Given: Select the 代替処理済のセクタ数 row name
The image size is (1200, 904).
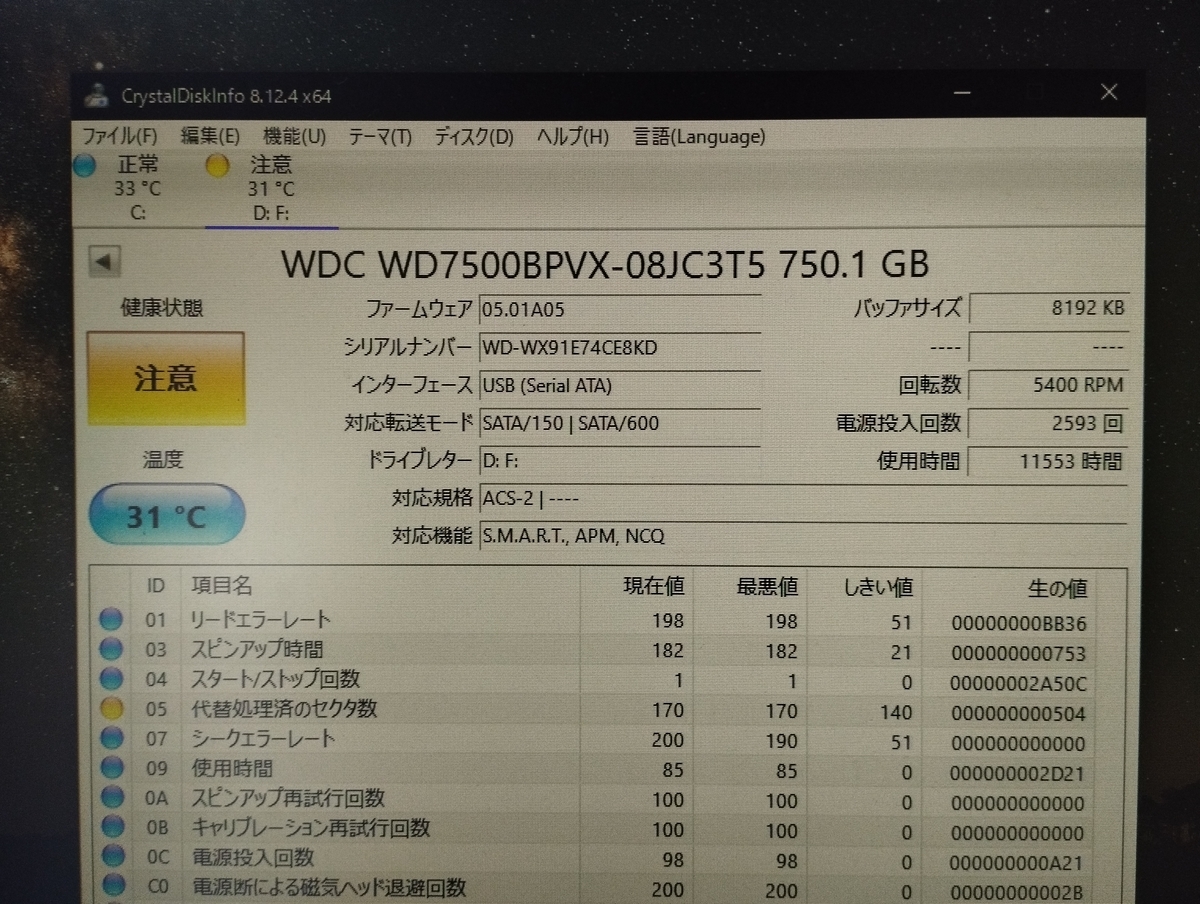Looking at the screenshot, I should tap(283, 710).
